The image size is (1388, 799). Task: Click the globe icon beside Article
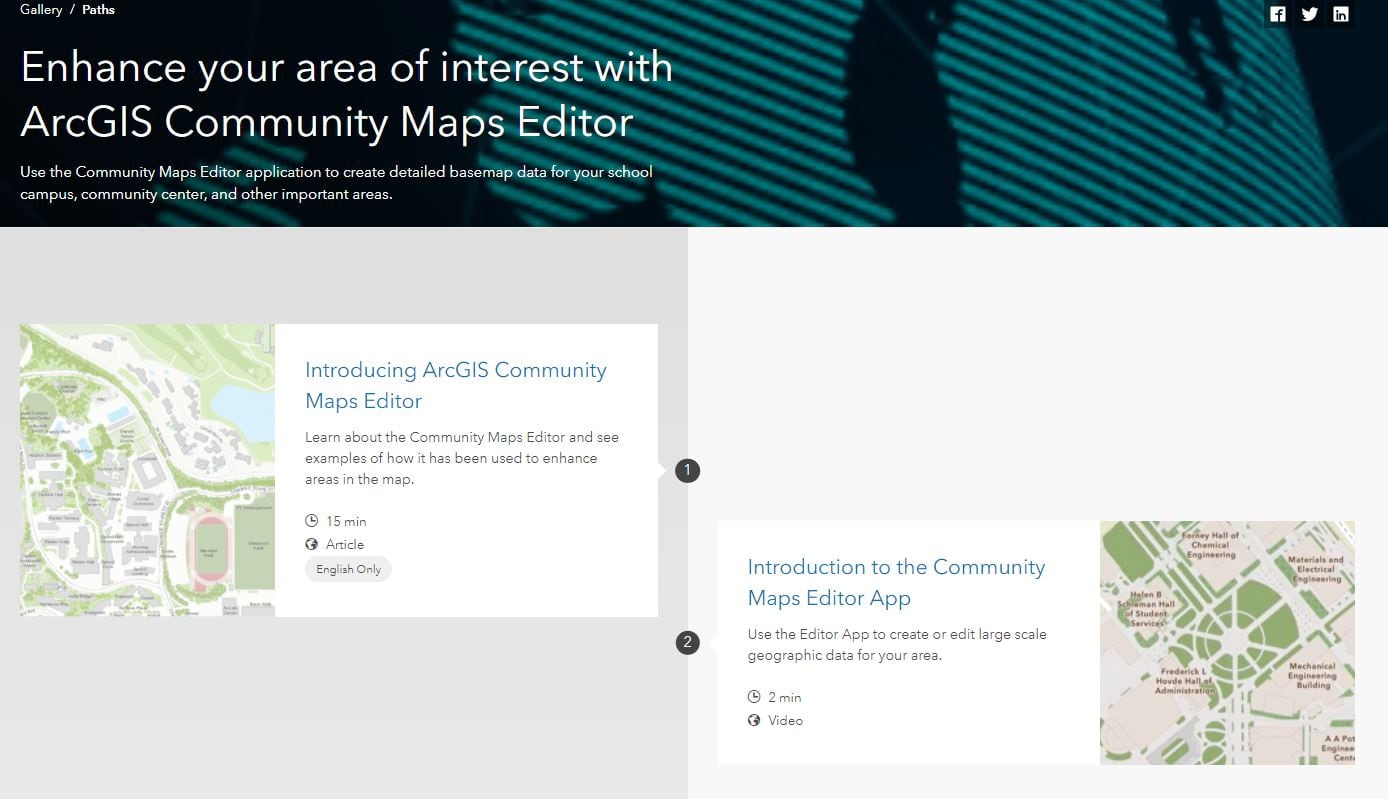click(311, 544)
